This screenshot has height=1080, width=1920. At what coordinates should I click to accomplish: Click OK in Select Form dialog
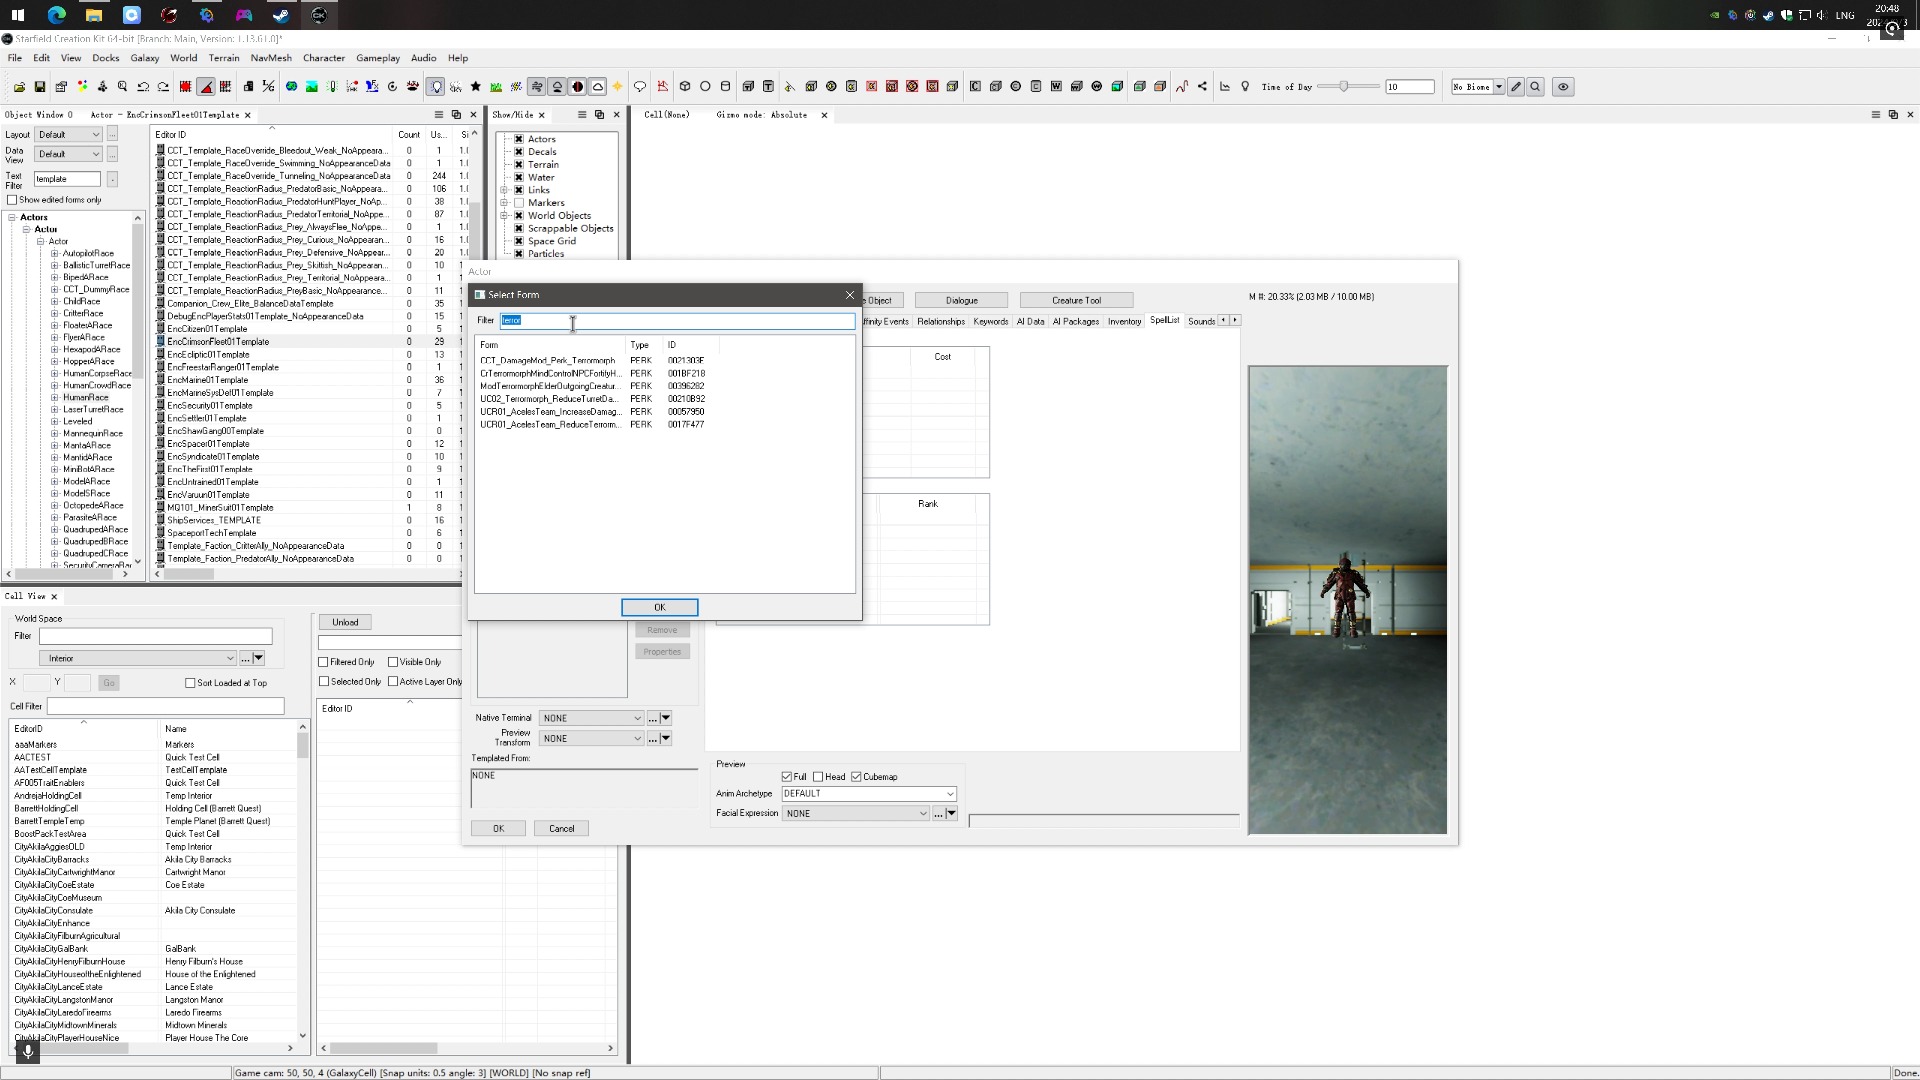[x=659, y=607]
